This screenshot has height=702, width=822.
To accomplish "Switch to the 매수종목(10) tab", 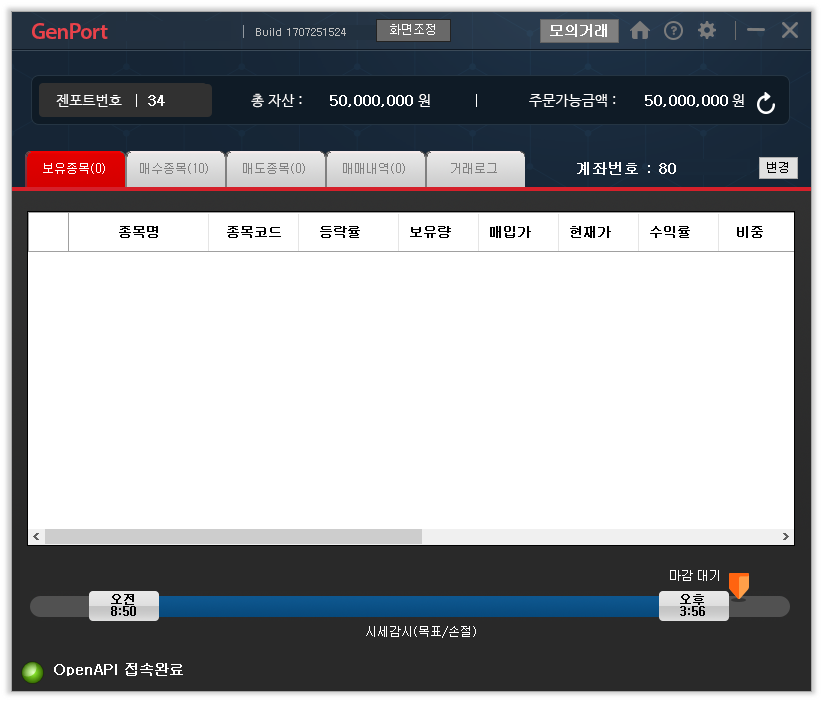I will pos(174,169).
